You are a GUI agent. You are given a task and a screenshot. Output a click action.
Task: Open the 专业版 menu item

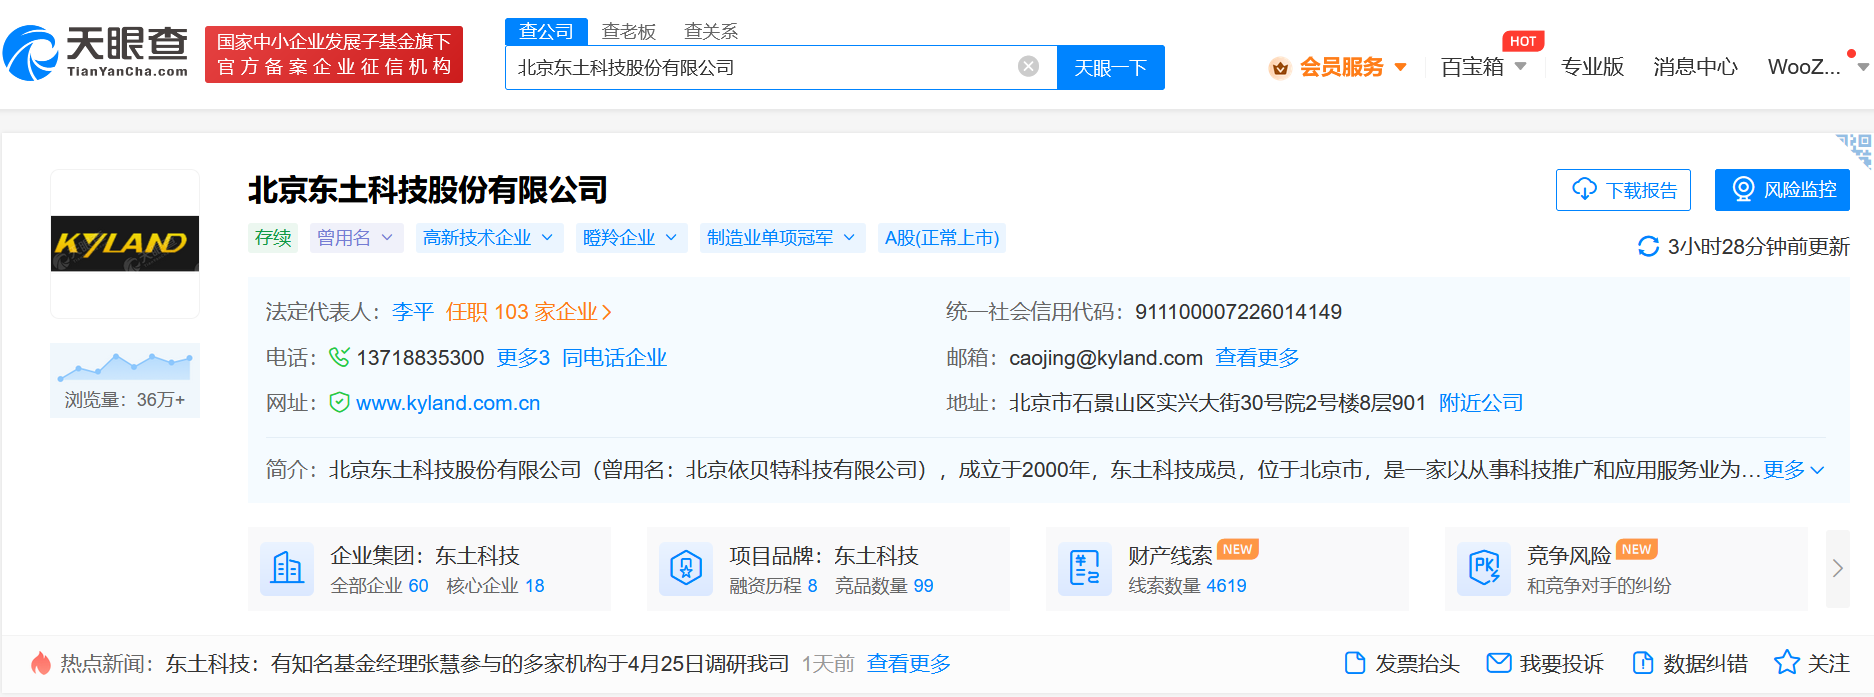pos(1592,67)
